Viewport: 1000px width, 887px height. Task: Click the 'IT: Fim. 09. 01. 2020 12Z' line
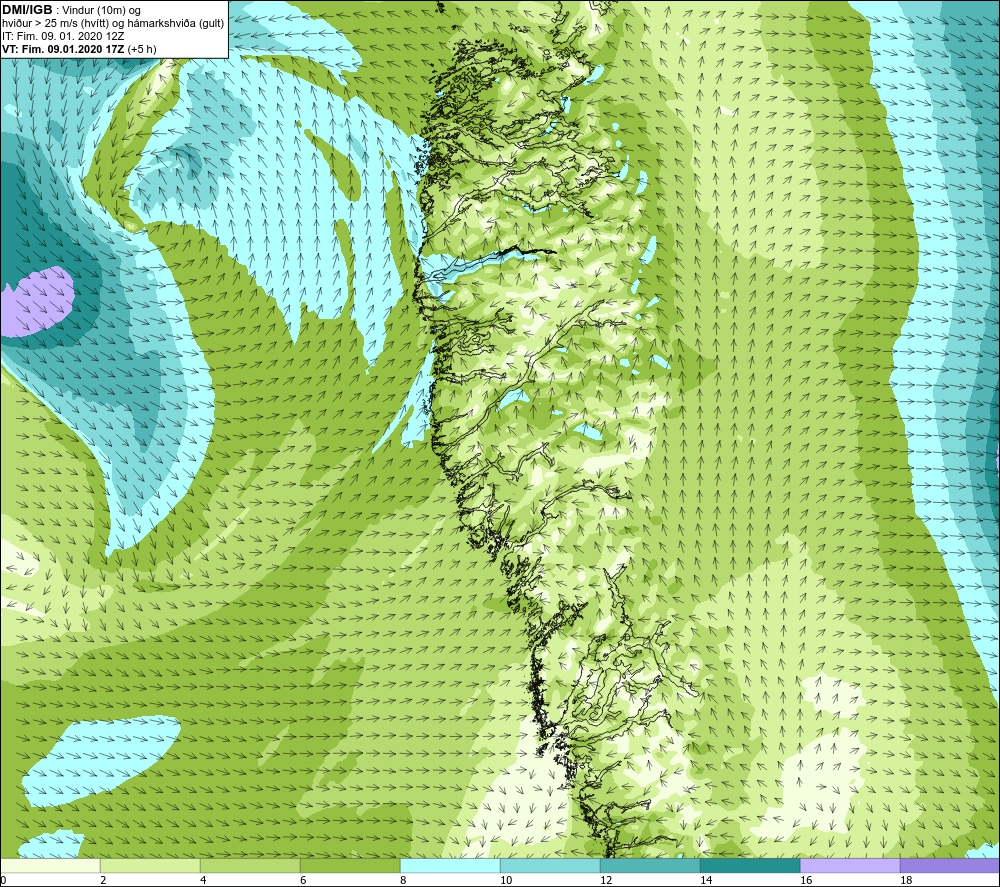click(x=63, y=36)
